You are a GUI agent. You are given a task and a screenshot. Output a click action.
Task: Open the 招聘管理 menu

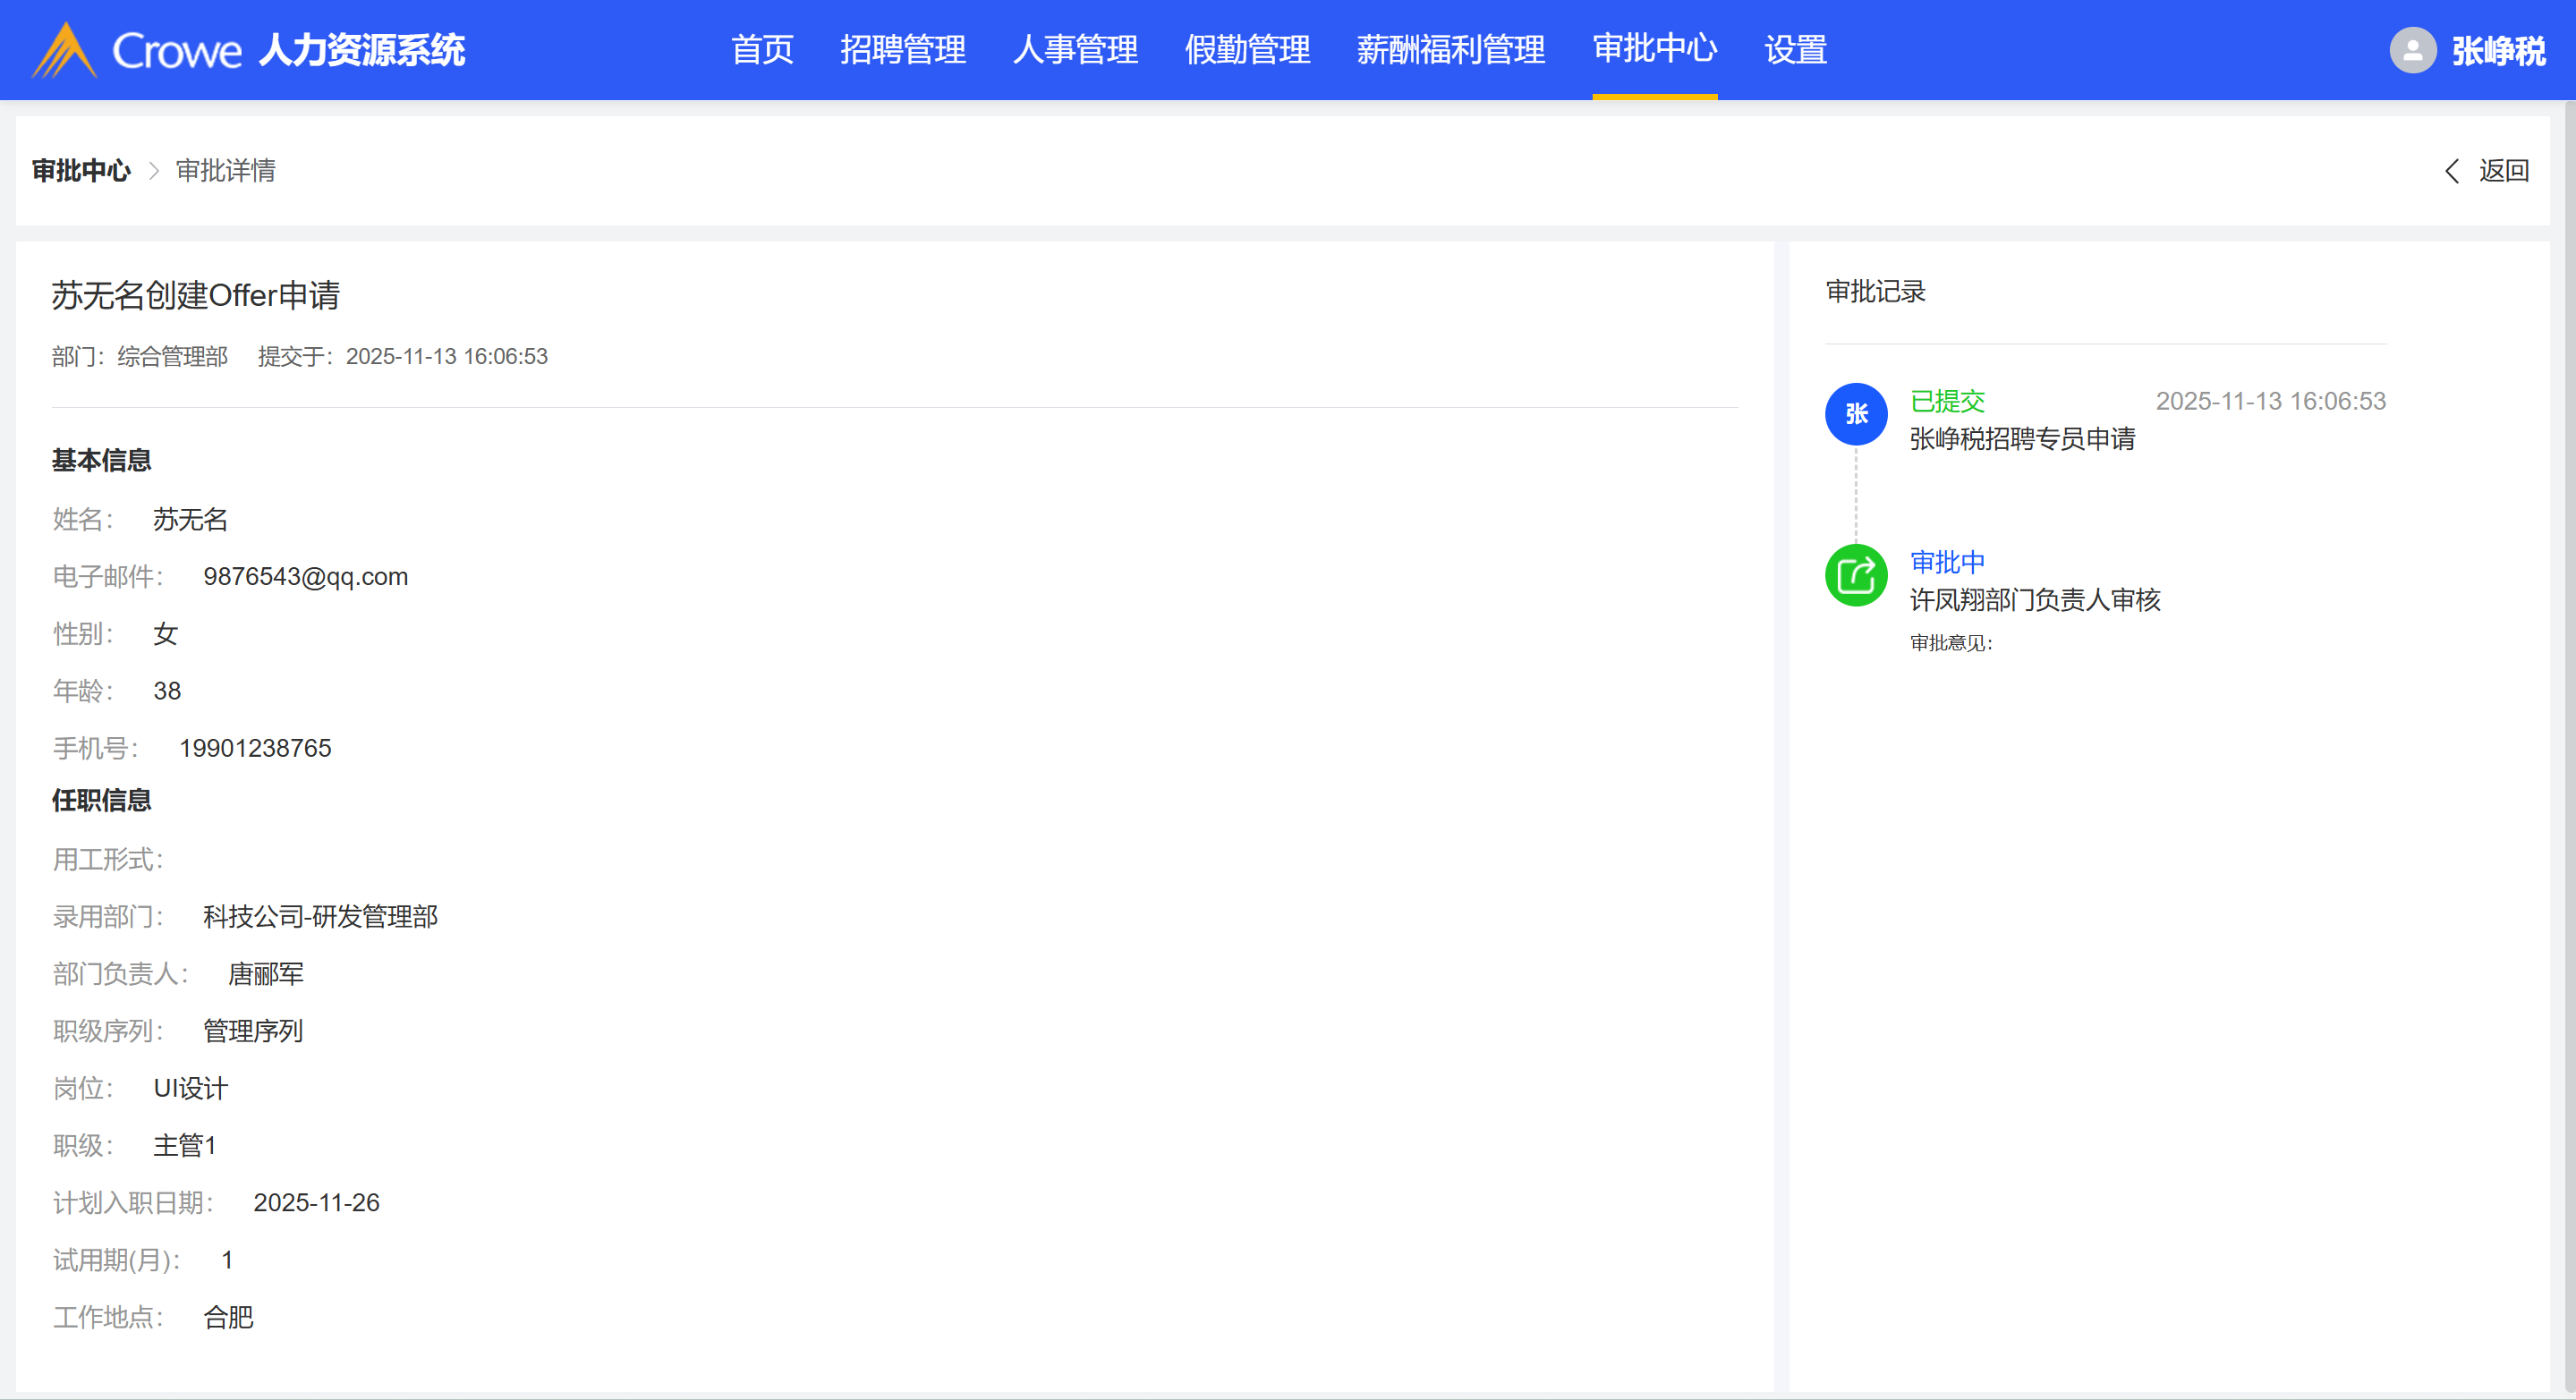click(902, 50)
